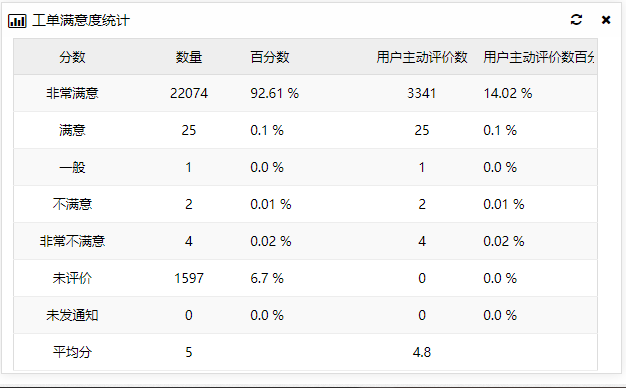Select the 不满意 row label
Image resolution: width=626 pixels, height=388 pixels.
pyautogui.click(x=72, y=204)
